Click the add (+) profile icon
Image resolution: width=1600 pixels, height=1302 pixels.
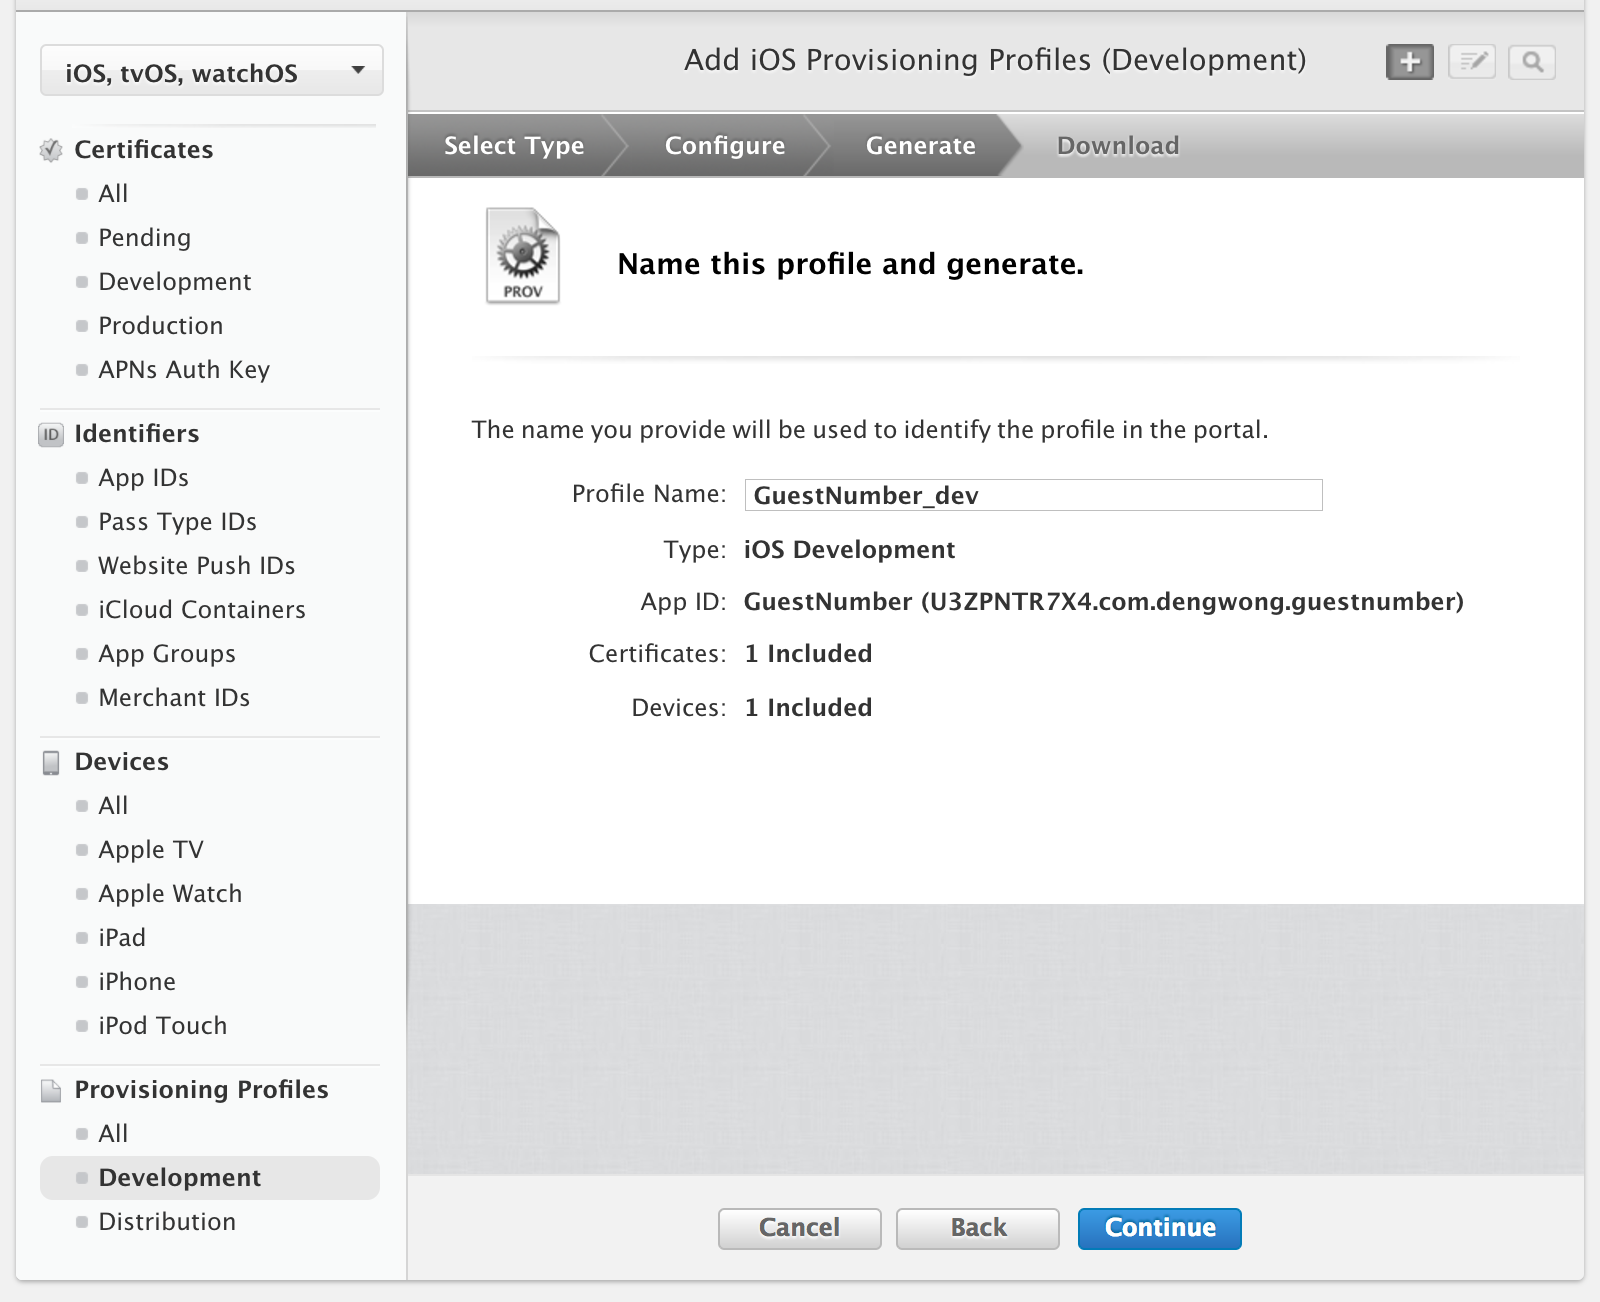(x=1409, y=62)
